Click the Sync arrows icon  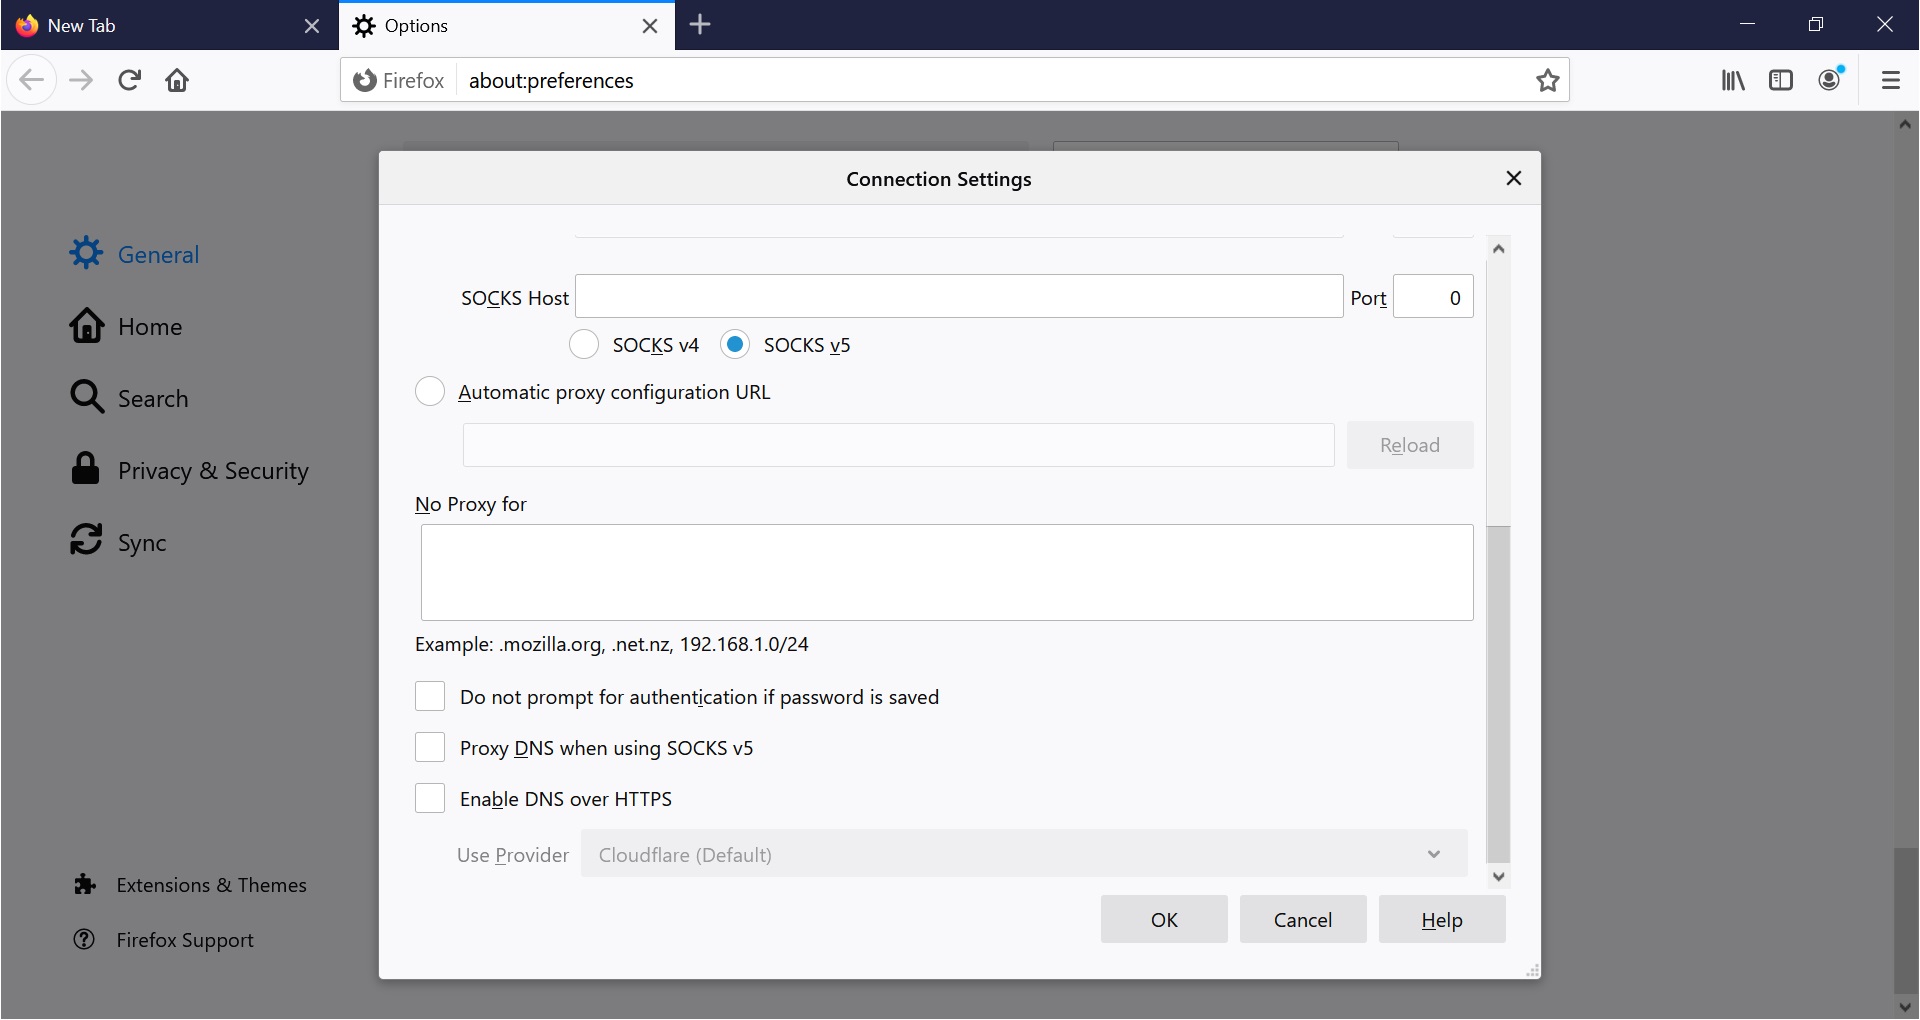tap(86, 540)
